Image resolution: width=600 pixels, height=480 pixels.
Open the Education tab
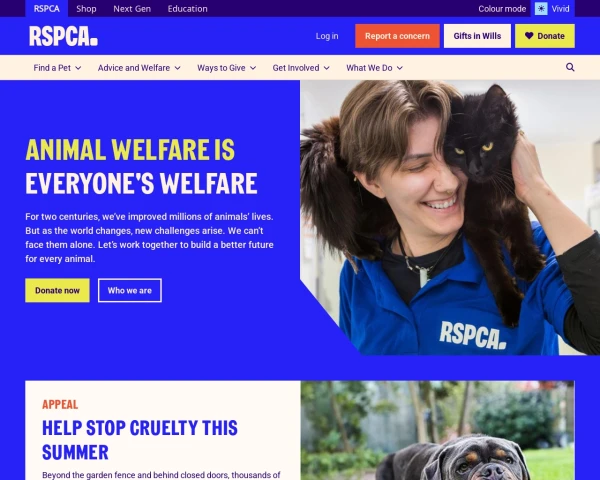188,8
